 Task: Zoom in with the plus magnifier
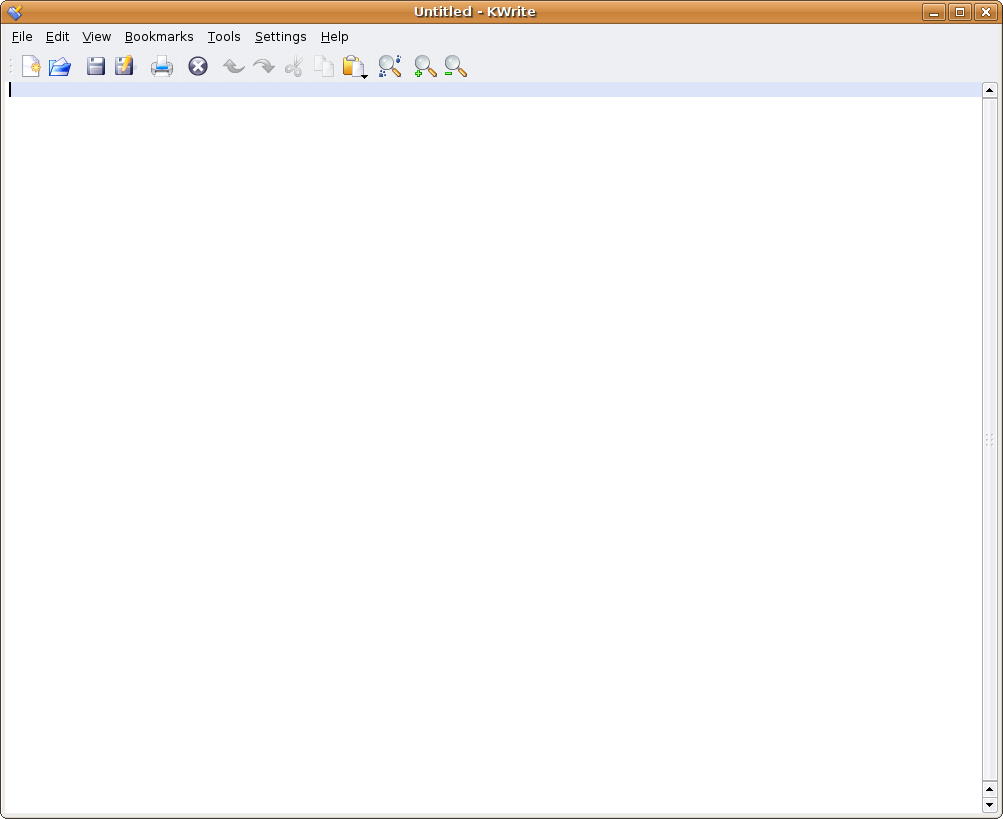click(x=425, y=67)
